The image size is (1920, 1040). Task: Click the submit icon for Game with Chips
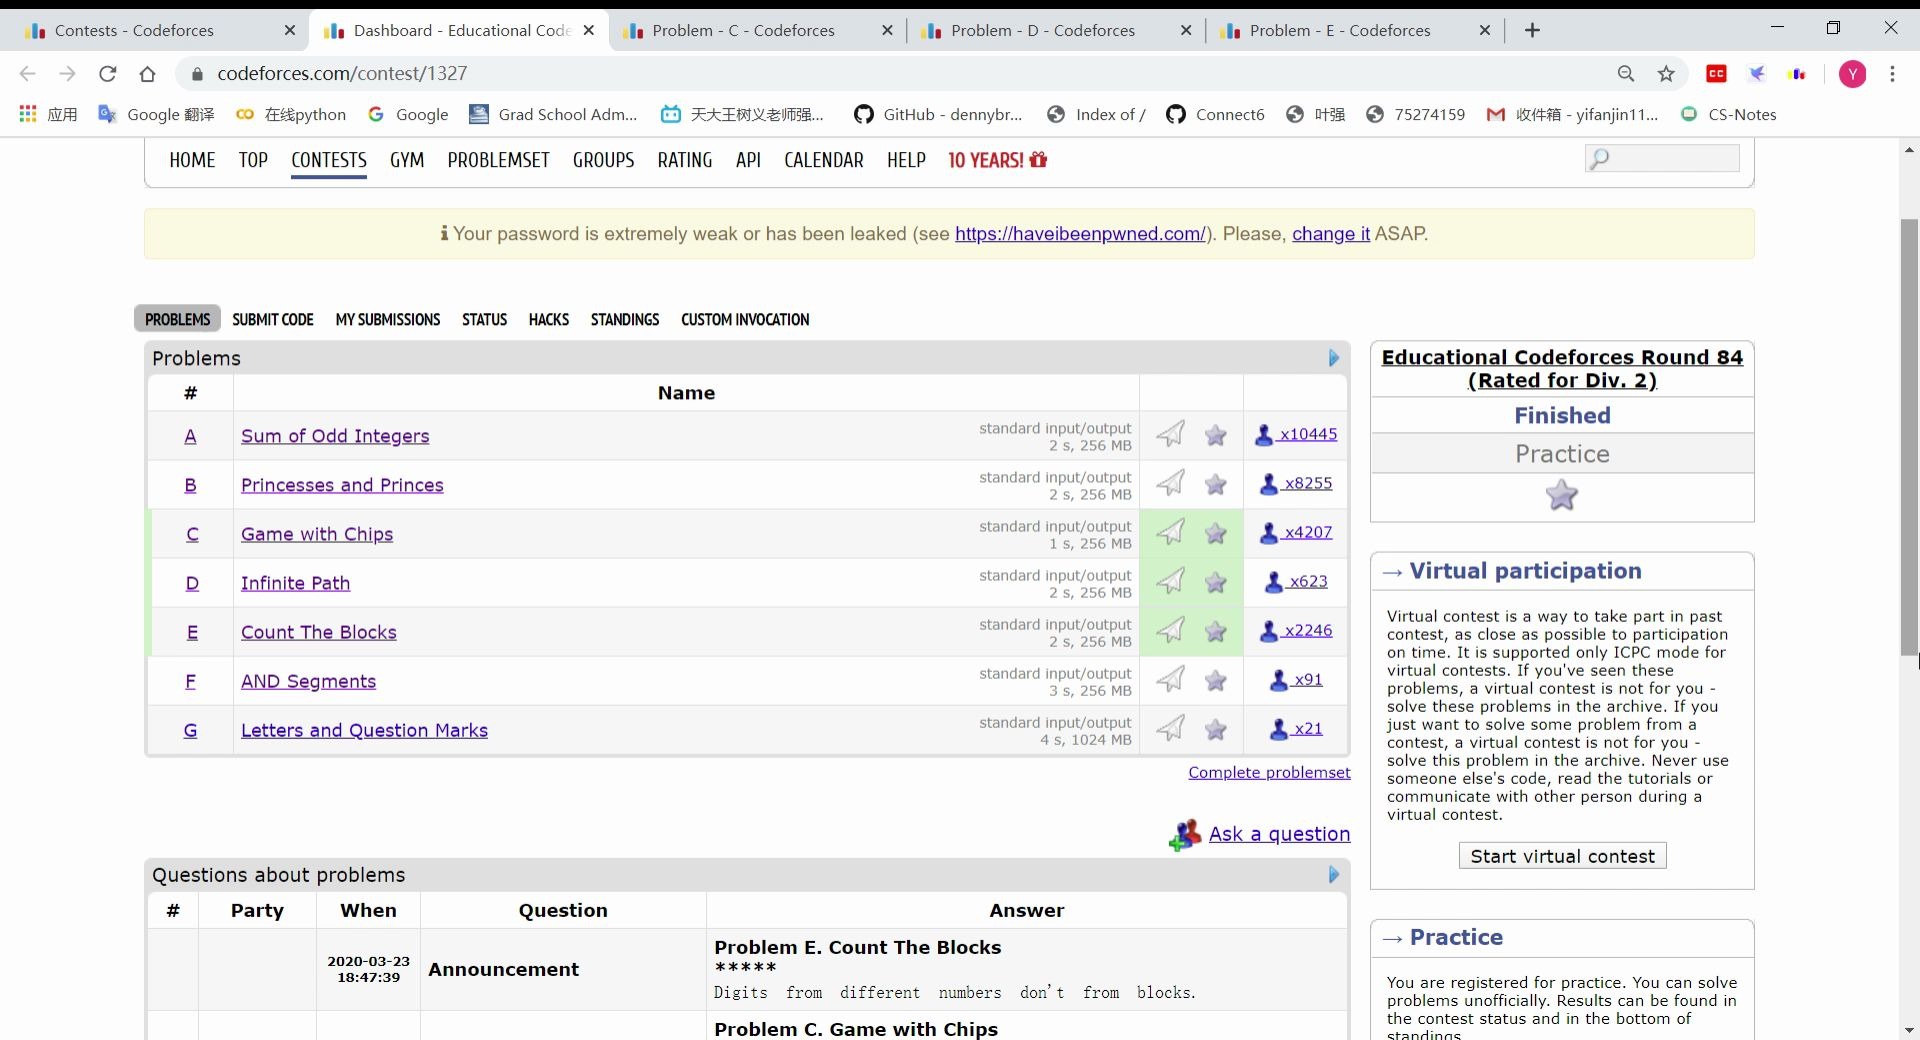click(1170, 532)
